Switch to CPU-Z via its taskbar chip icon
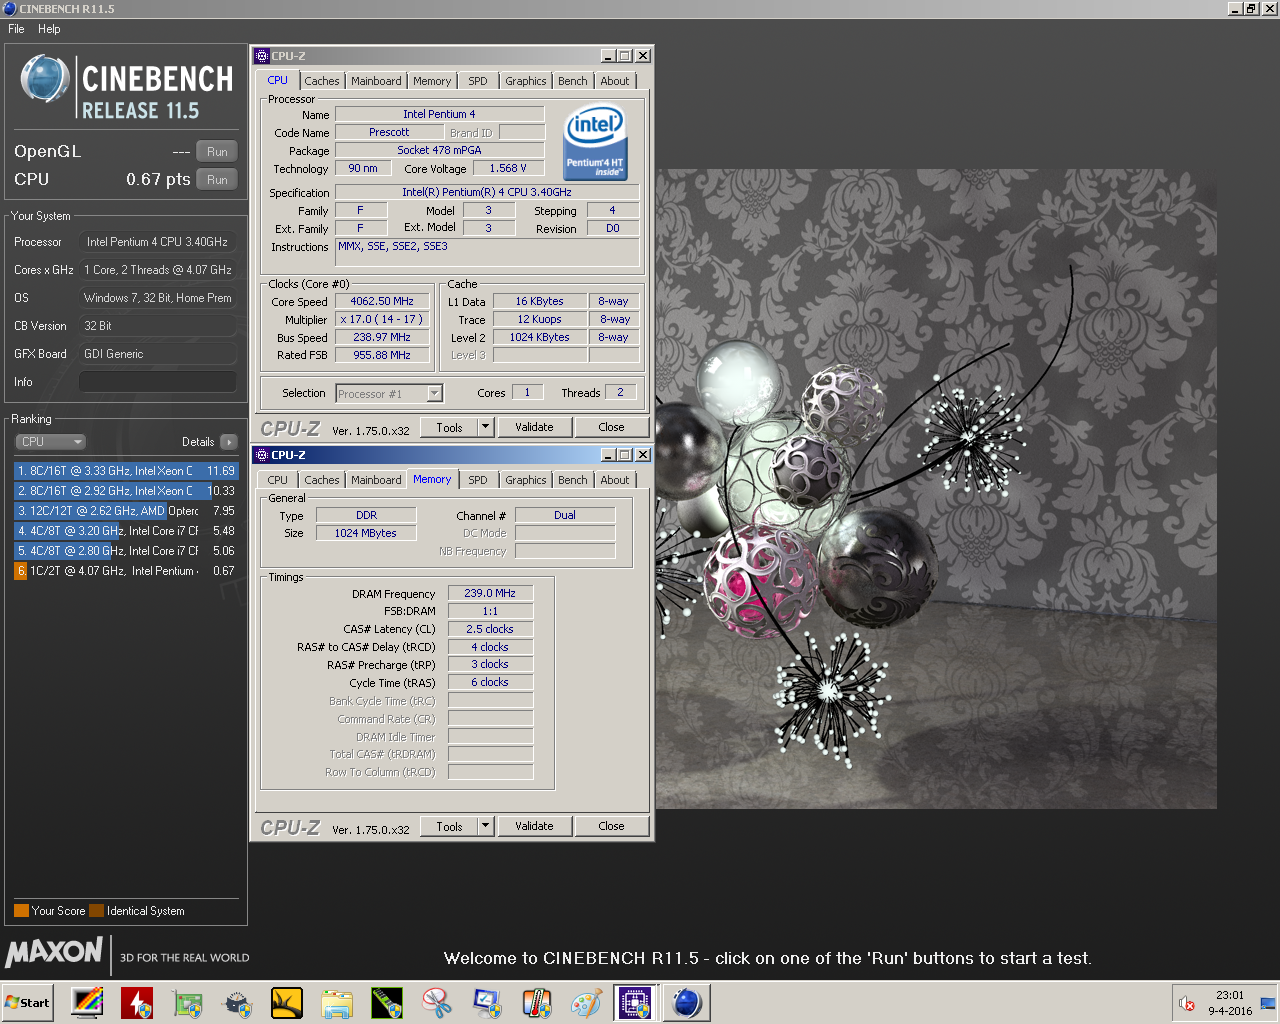Viewport: 1280px width, 1024px height. 636,1002
